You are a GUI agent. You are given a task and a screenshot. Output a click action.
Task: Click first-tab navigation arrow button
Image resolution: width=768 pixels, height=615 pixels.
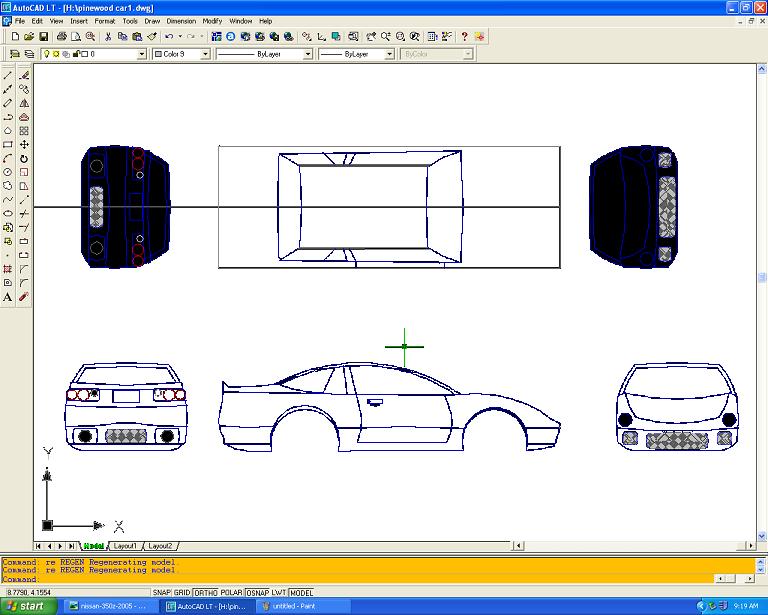38,545
